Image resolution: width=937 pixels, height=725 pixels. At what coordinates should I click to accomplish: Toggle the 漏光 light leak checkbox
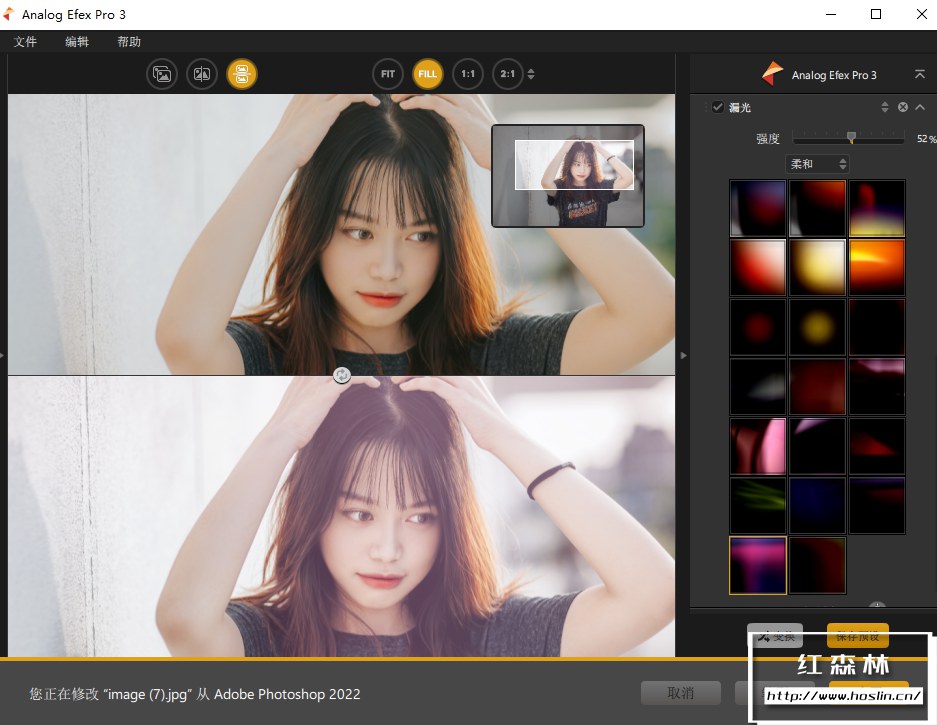click(718, 107)
